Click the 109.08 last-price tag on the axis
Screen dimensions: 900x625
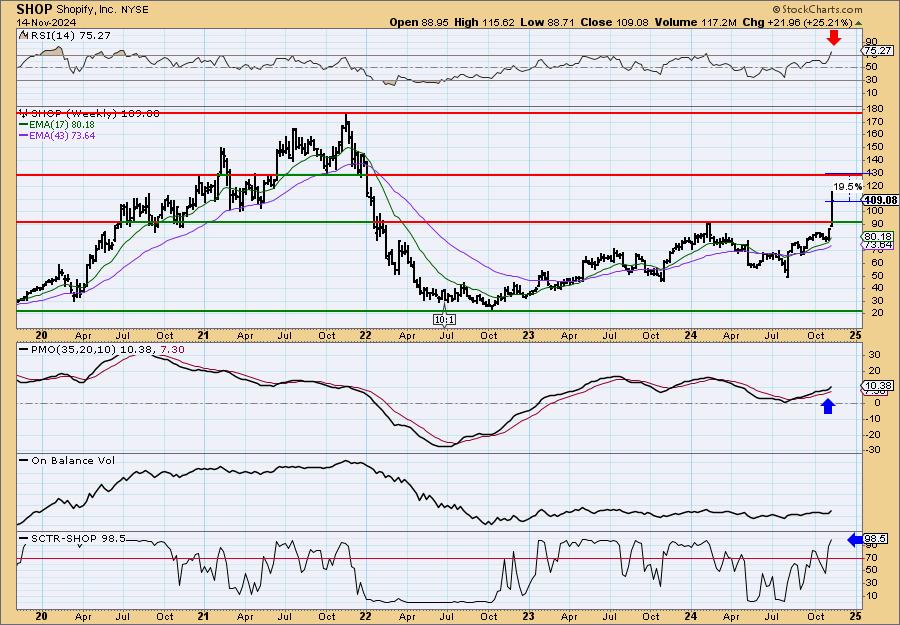[880, 200]
